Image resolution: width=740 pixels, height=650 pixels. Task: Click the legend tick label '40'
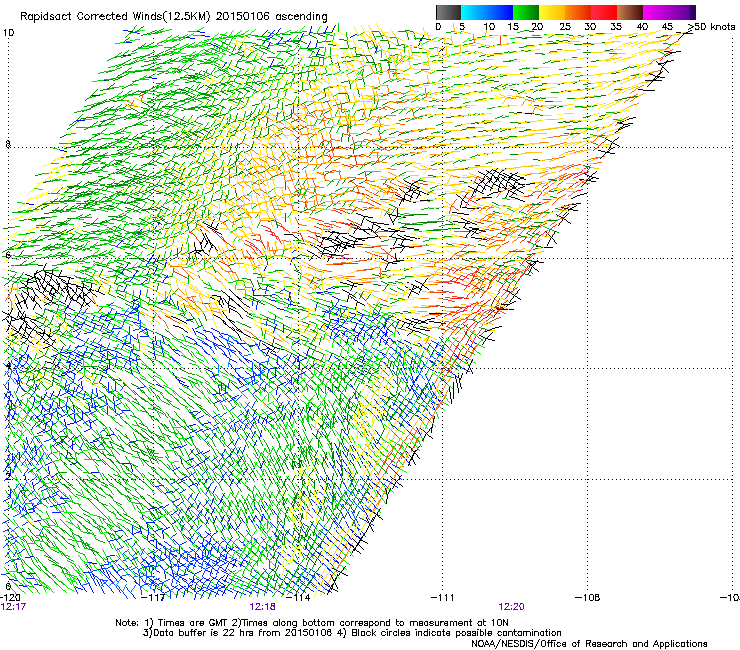642,27
